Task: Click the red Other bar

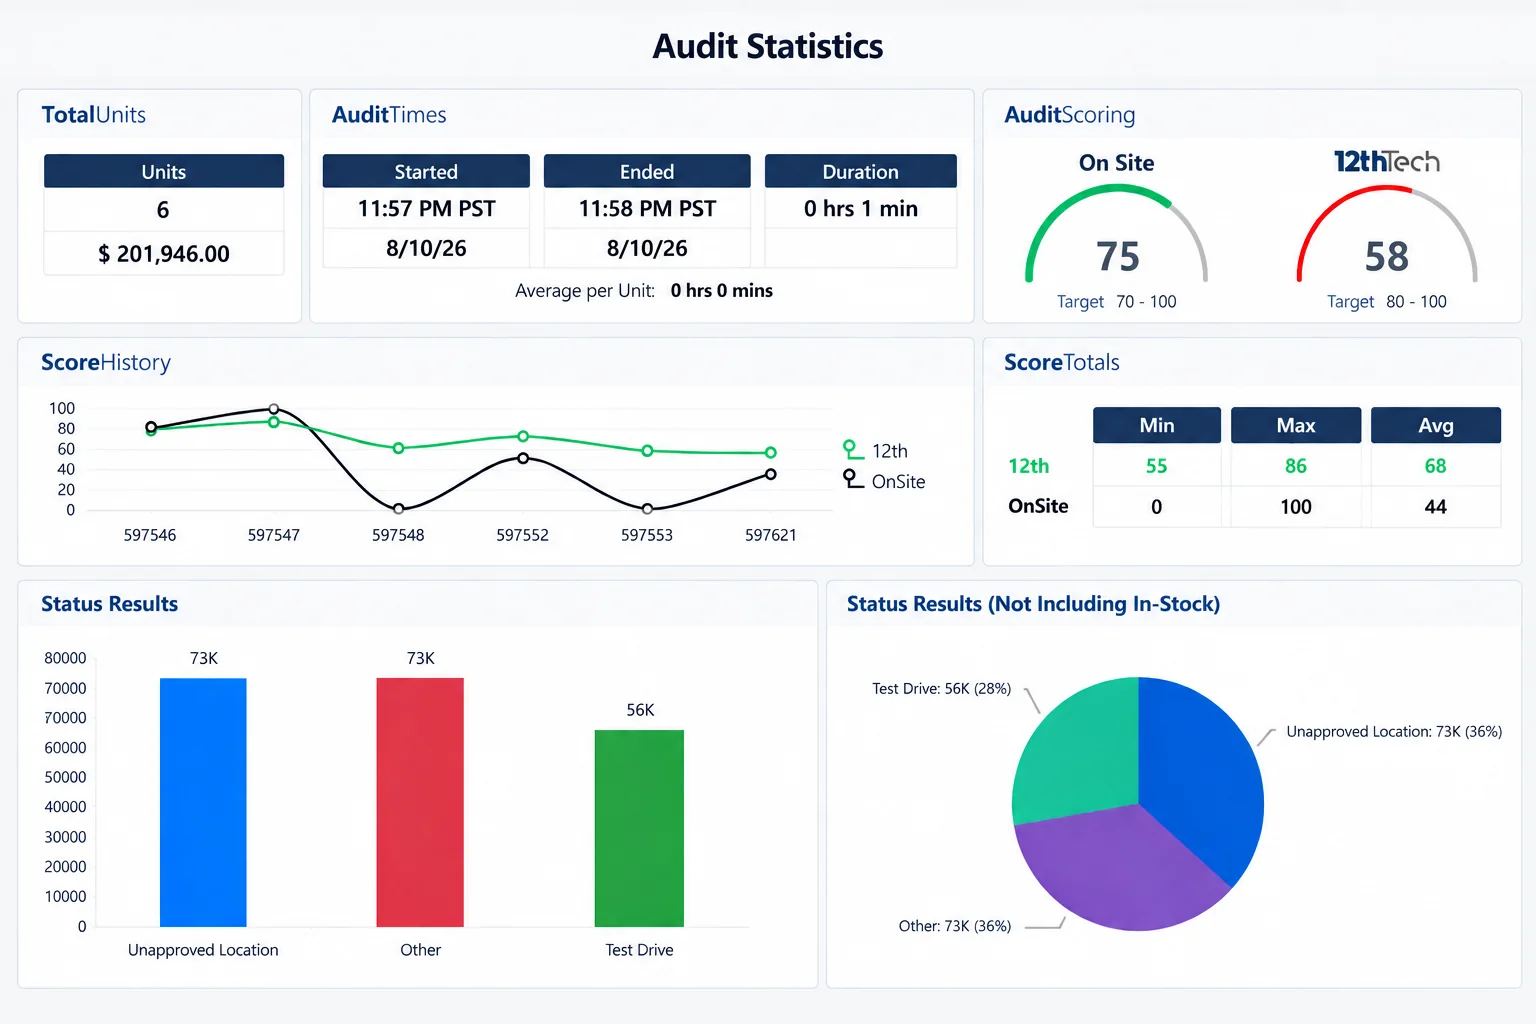Action: tap(420, 802)
